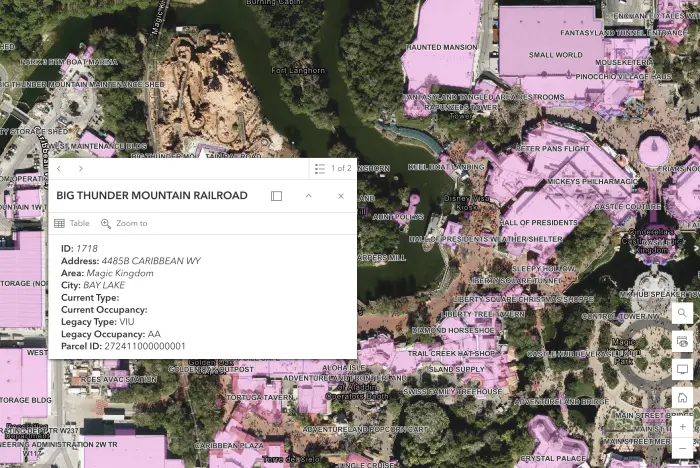Zoom out using the minus button
Viewport: 700px width, 468px height.
point(682,453)
